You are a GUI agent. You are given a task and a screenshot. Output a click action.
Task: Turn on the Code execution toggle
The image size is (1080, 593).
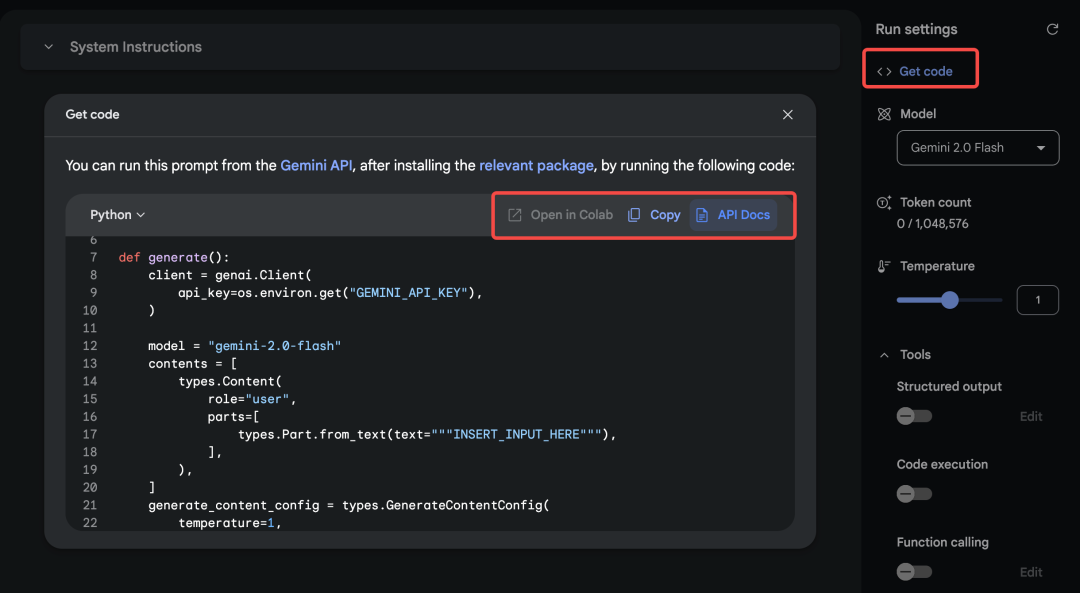(914, 494)
